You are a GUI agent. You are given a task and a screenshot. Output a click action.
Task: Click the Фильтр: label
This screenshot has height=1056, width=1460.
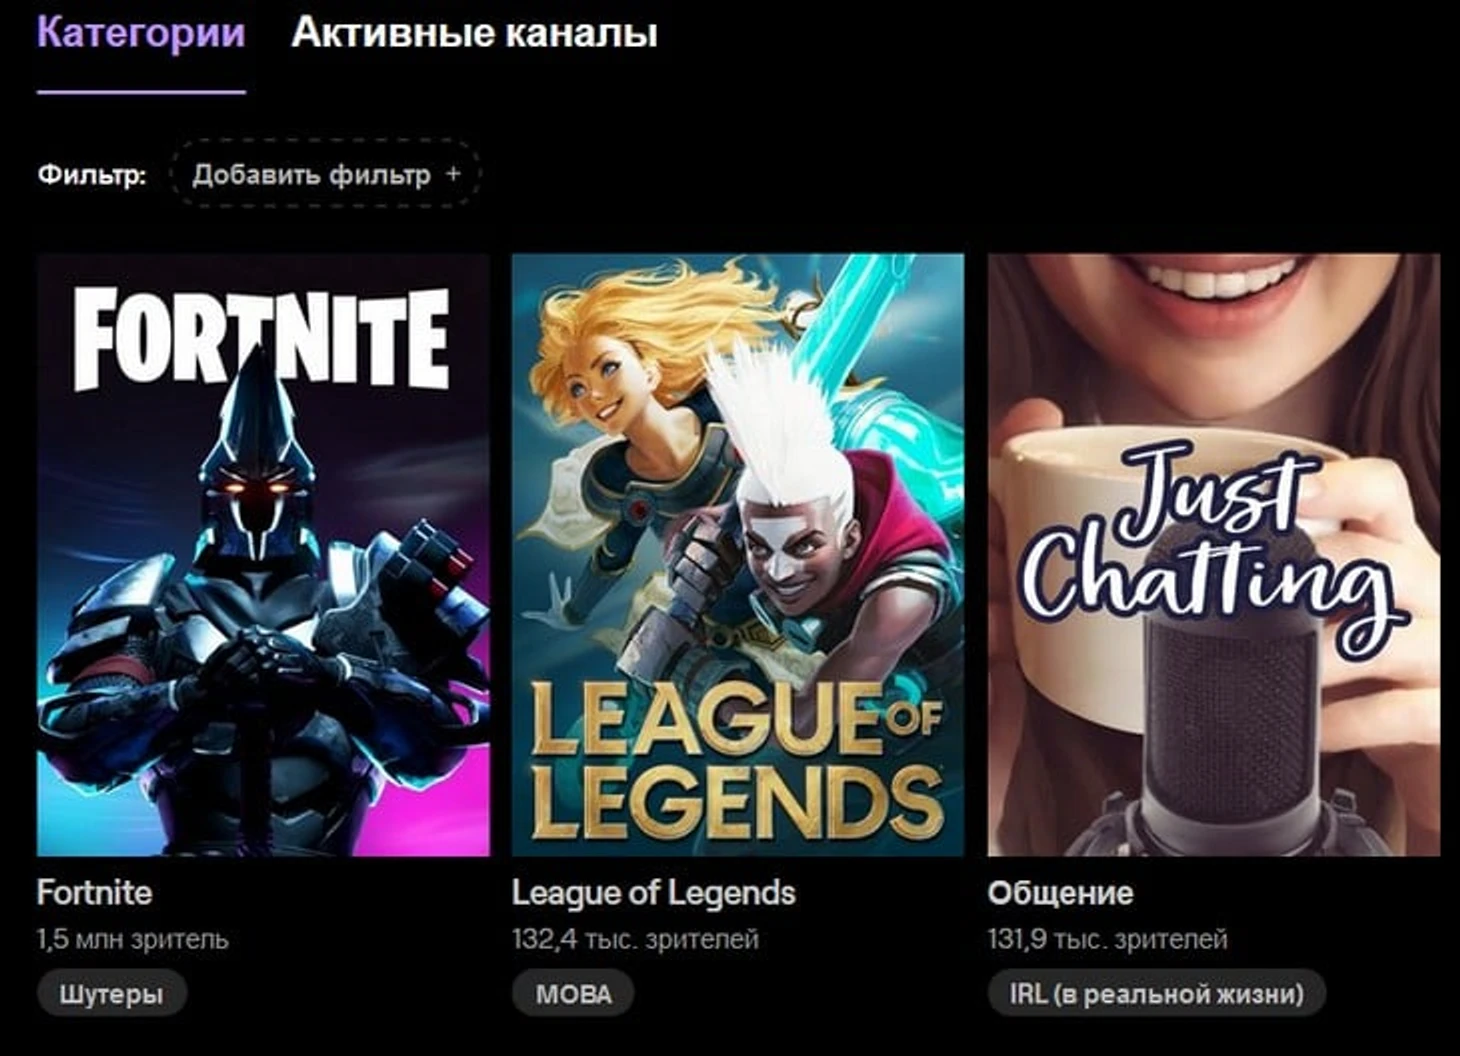(92, 175)
